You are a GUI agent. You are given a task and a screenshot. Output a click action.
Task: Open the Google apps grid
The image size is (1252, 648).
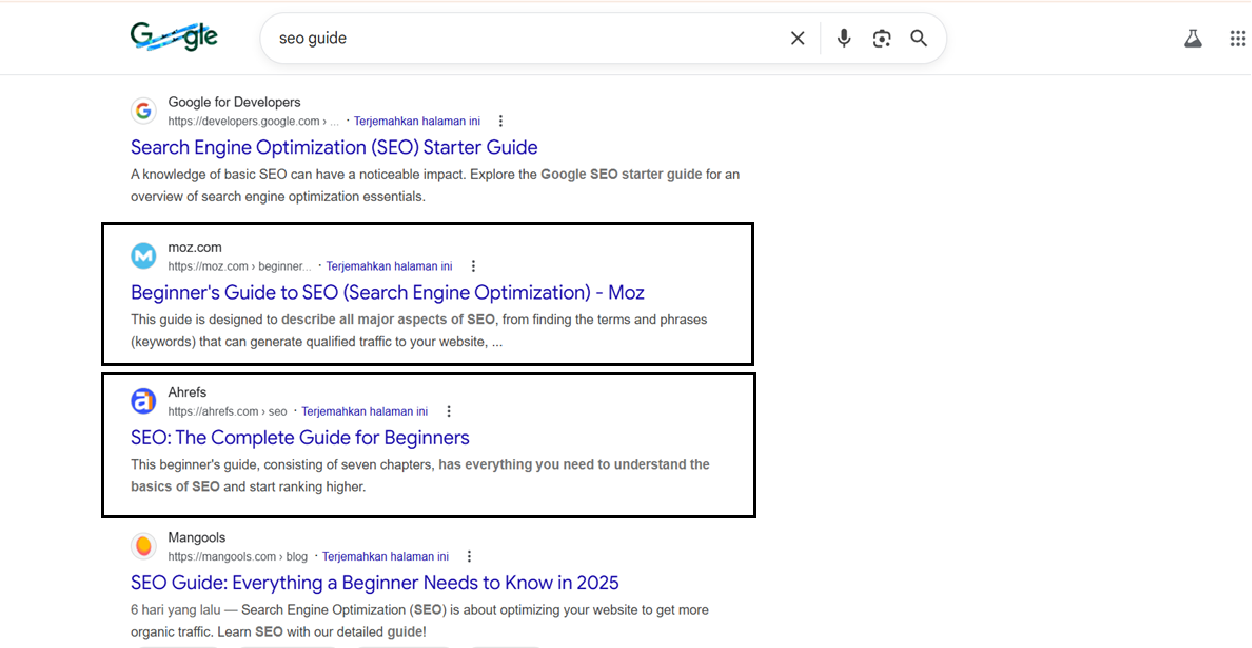1238,39
